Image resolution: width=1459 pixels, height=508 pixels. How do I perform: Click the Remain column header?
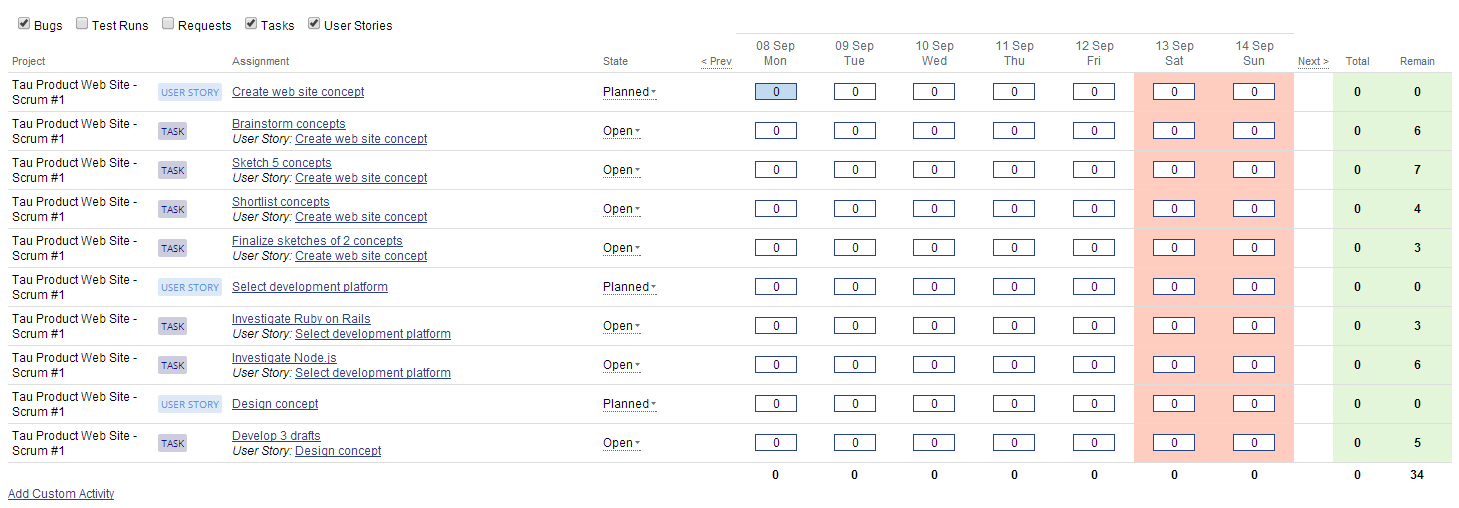(x=1417, y=62)
